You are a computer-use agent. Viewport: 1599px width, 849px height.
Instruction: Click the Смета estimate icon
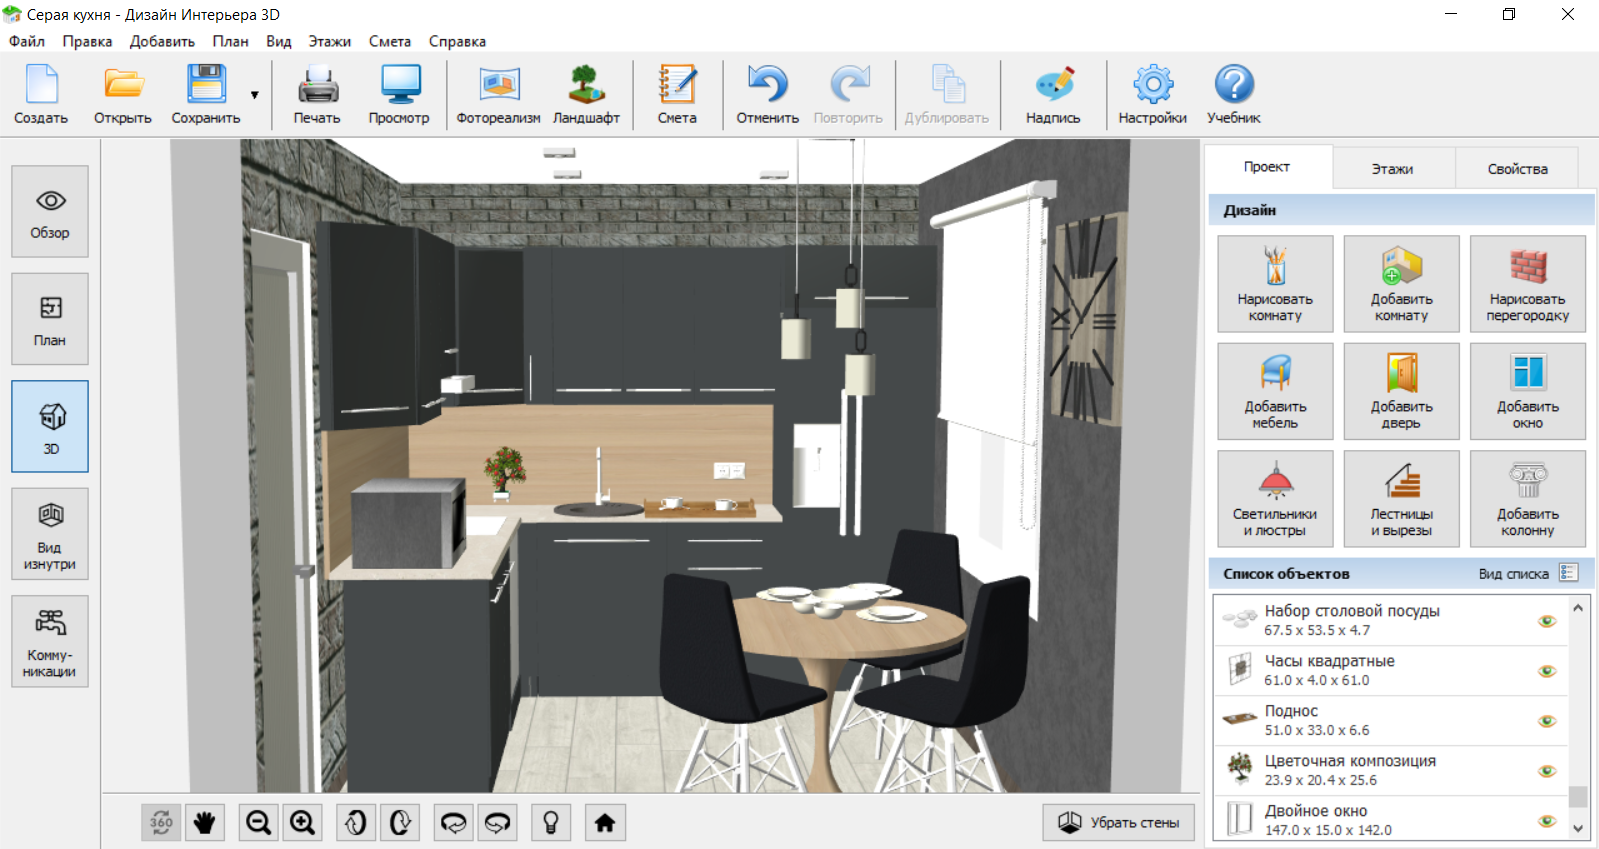(677, 95)
